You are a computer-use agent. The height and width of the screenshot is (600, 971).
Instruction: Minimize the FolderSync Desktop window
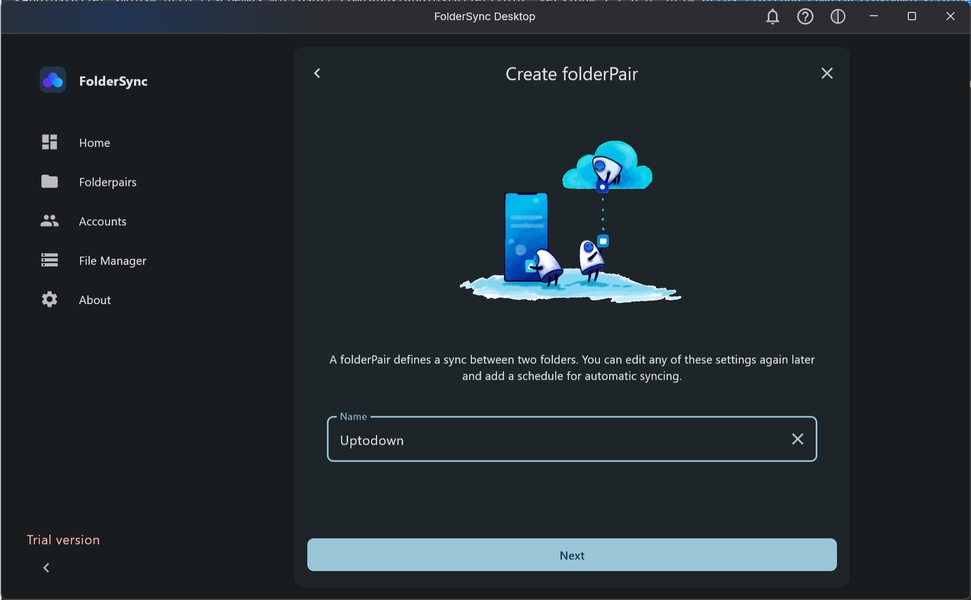click(873, 17)
